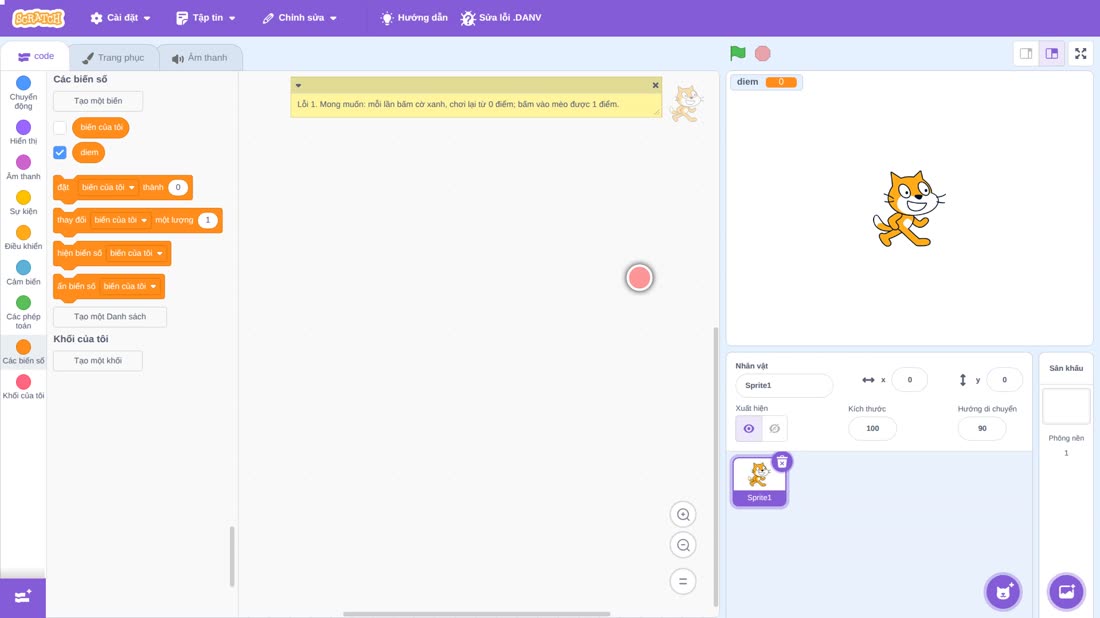Image resolution: width=1100 pixels, height=618 pixels.
Task: Click the 'Tạo một Danh sách' button
Action: coord(110,316)
